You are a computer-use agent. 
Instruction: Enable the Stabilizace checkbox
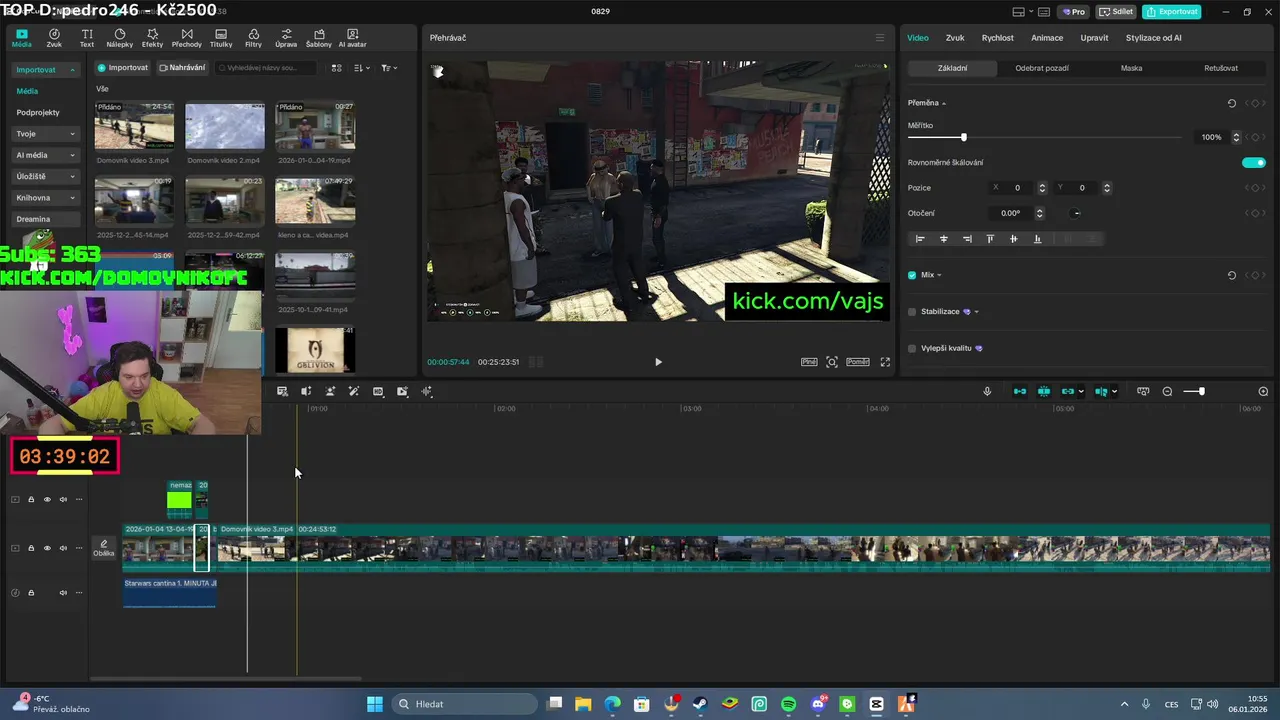point(912,312)
